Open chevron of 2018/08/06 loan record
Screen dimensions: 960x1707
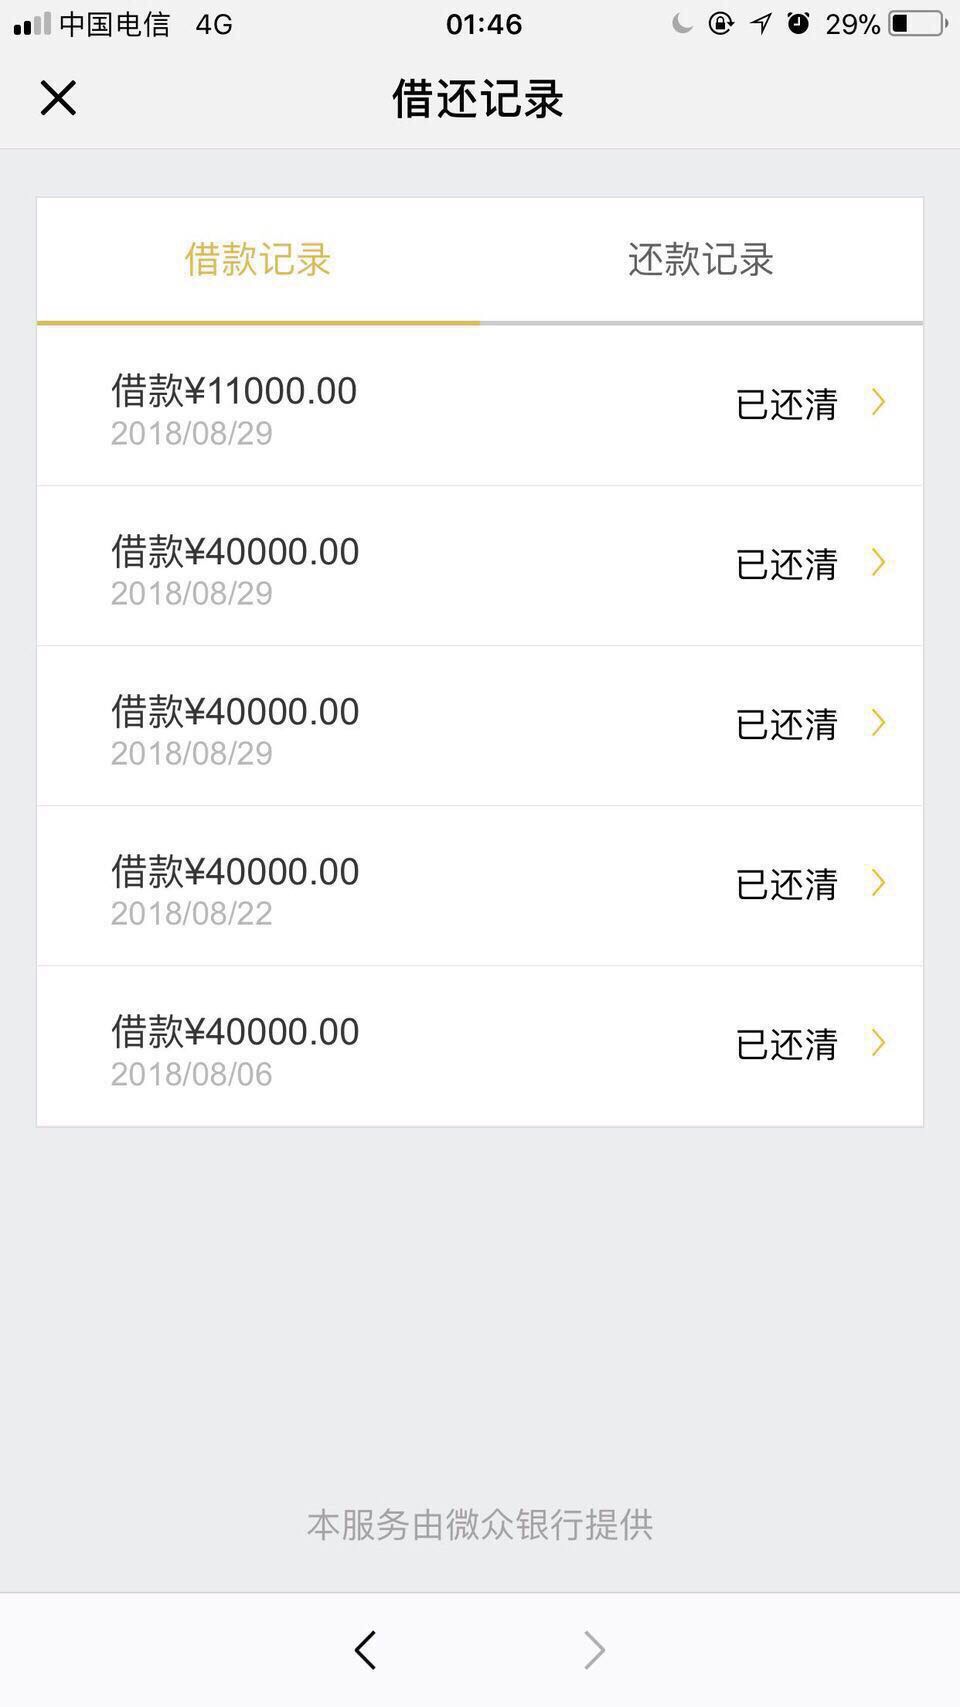(x=878, y=1042)
